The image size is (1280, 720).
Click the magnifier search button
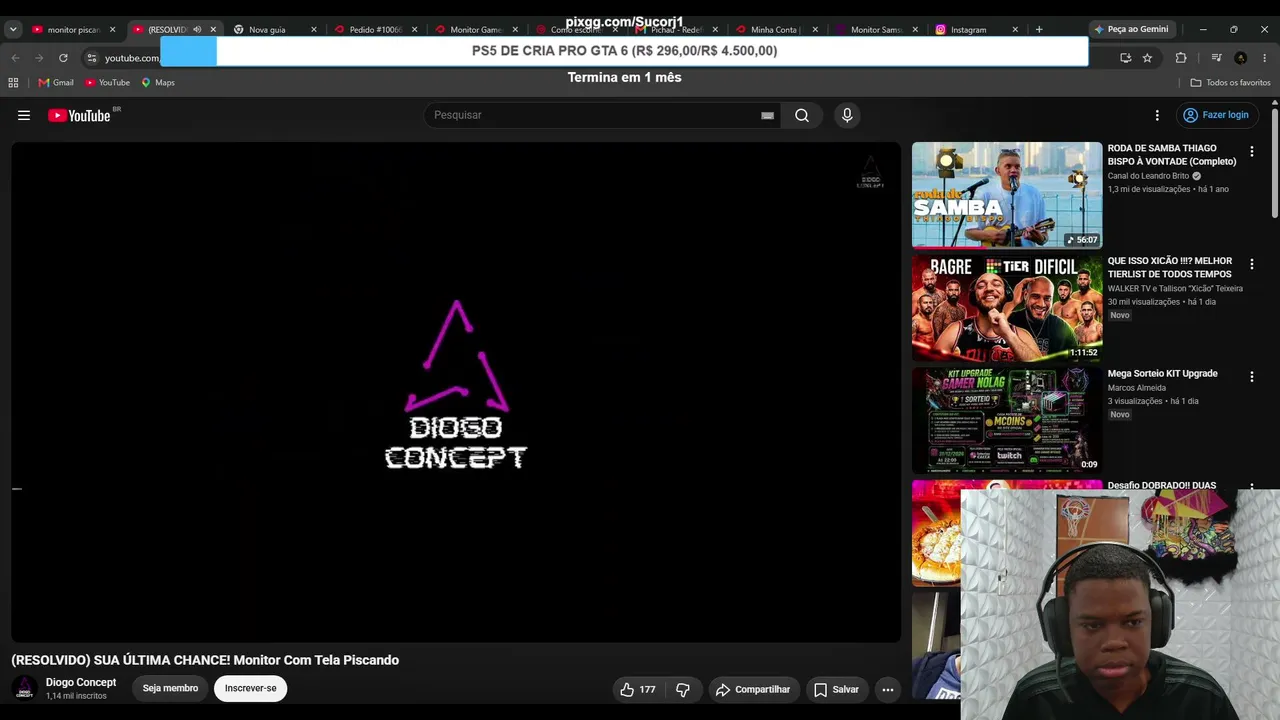point(802,115)
